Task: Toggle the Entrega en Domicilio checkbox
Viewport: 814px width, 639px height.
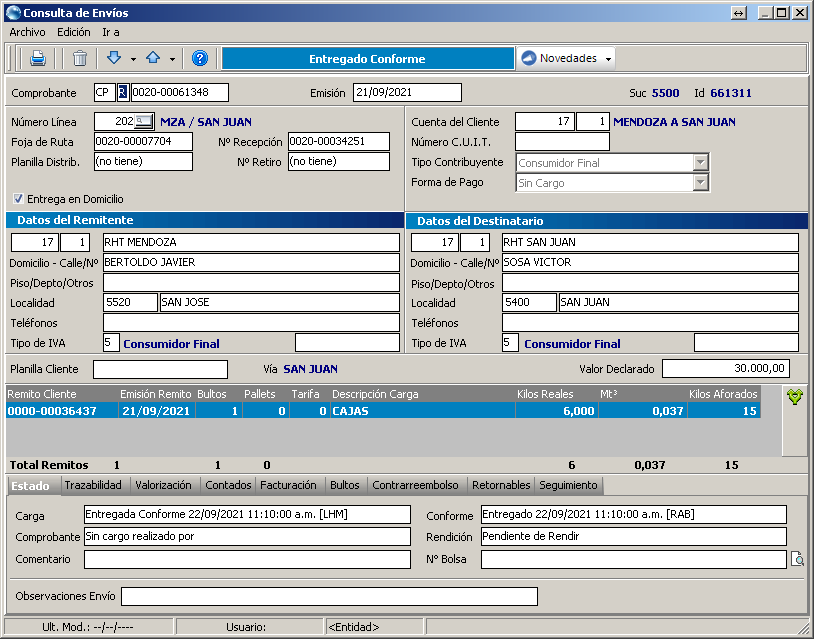Action: (19, 199)
